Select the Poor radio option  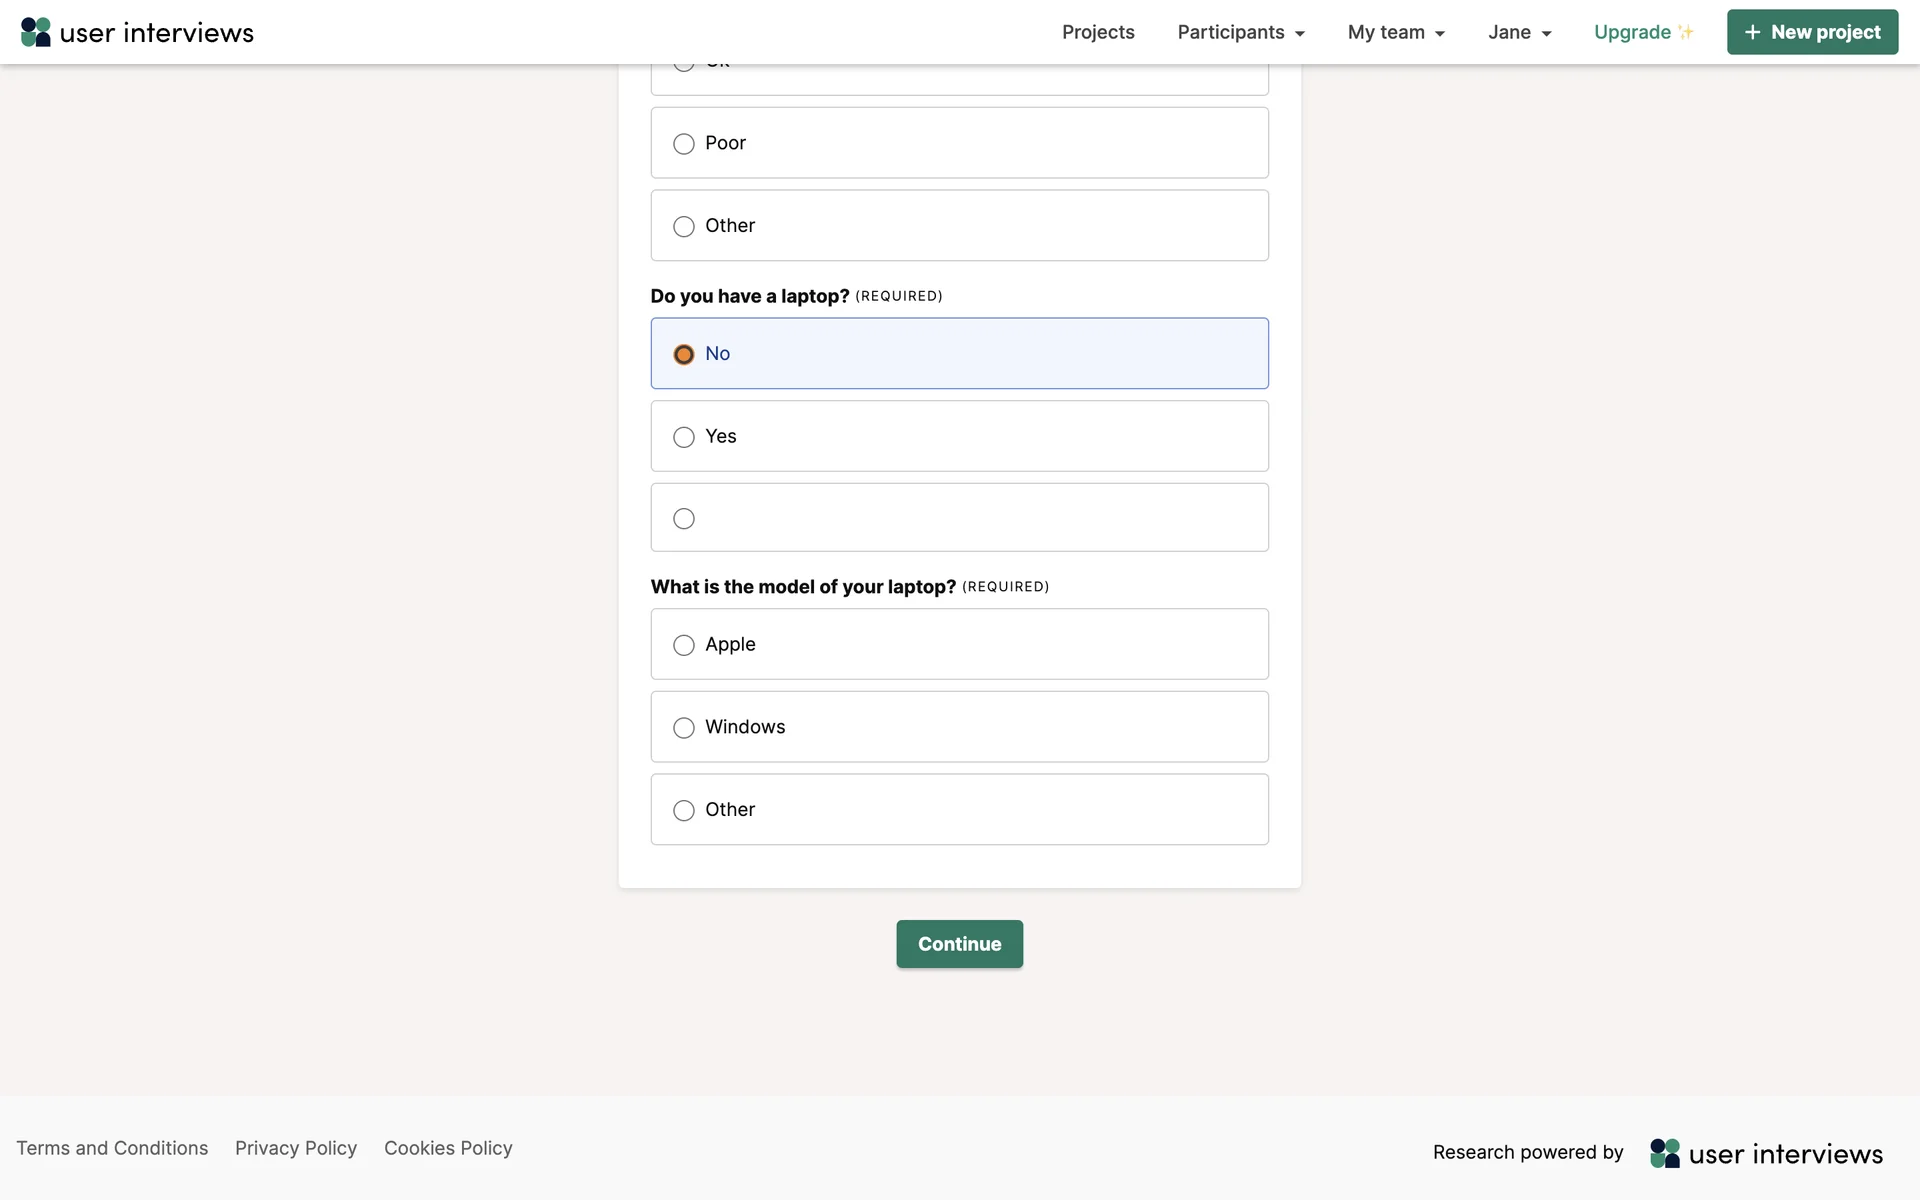tap(684, 144)
